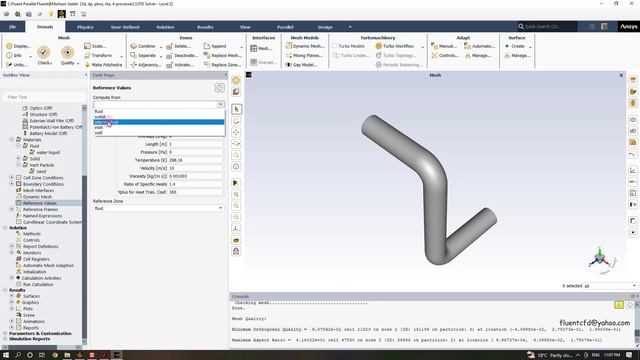Image resolution: width=640 pixels, height=360 pixels.
Task: Select 'wall' in Compute from list
Action: [159, 133]
